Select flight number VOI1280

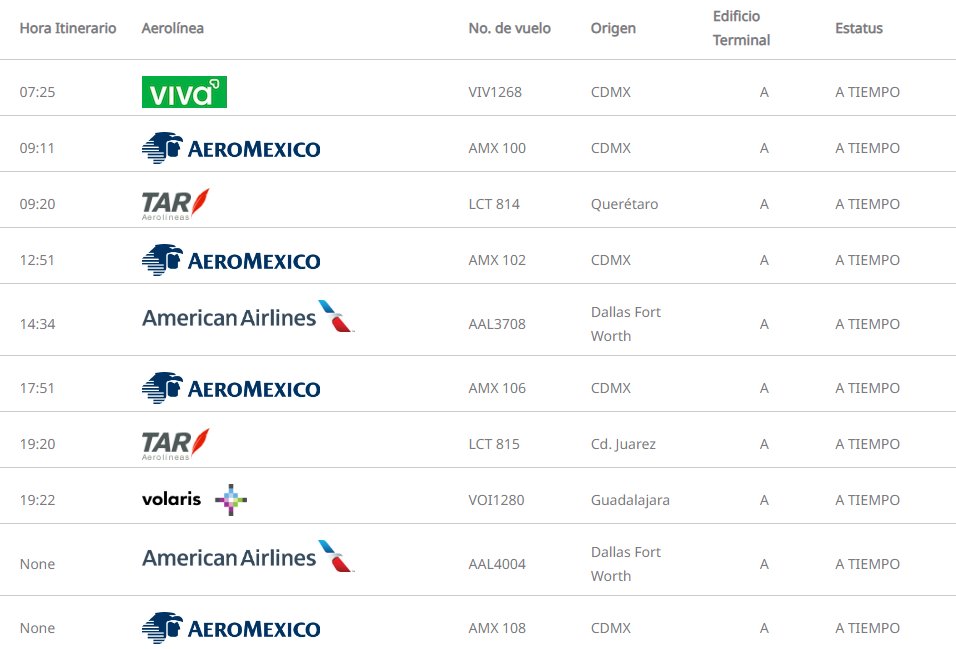pos(496,500)
